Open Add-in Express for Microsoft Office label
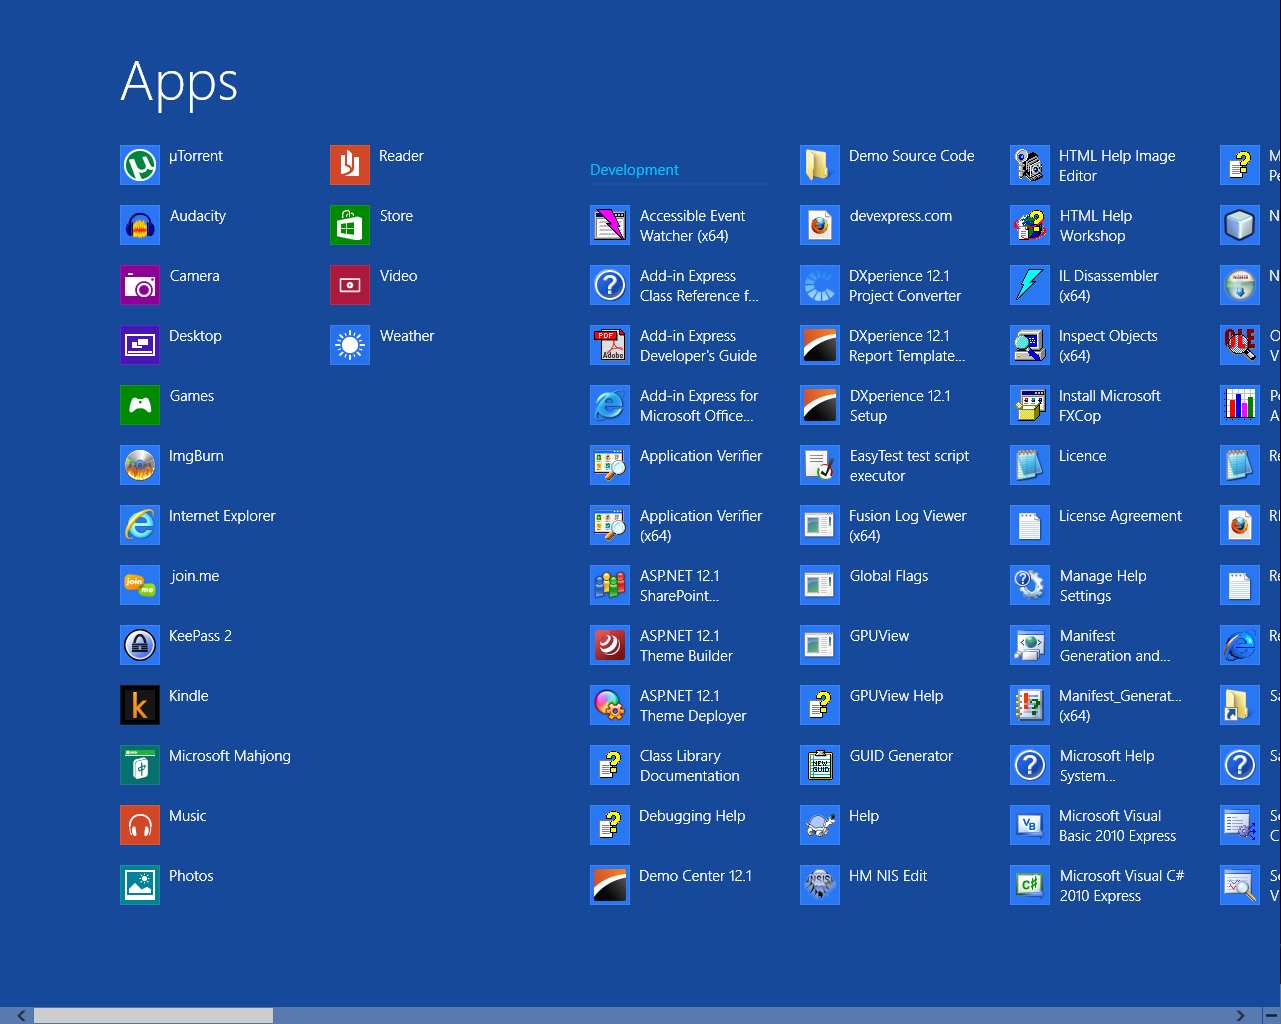This screenshot has width=1281, height=1024. 699,406
